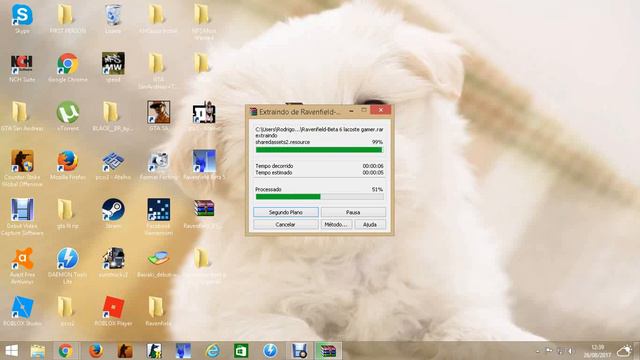640x360 pixels.
Task: Select the FIRST PERSON desktop folder
Action: (68, 19)
